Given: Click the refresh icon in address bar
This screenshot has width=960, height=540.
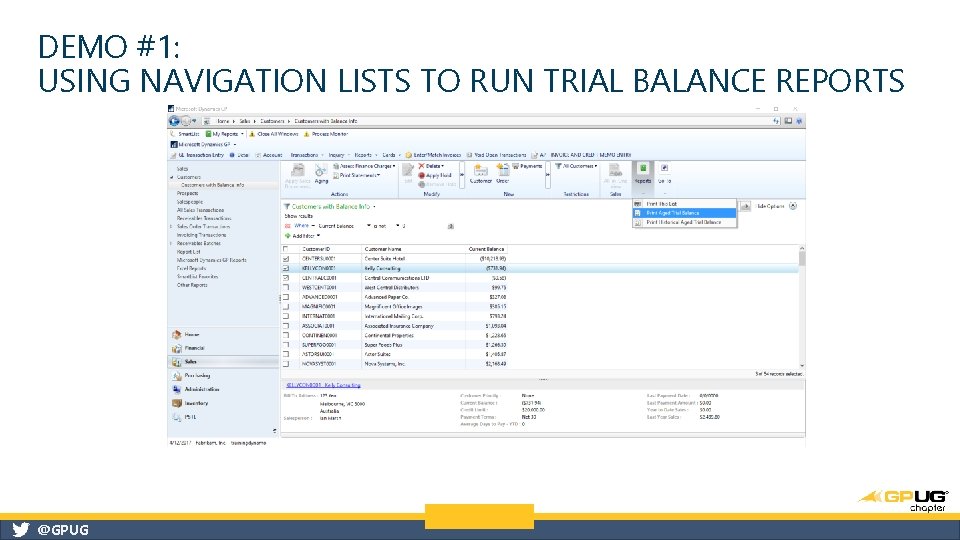Looking at the screenshot, I should tap(776, 121).
